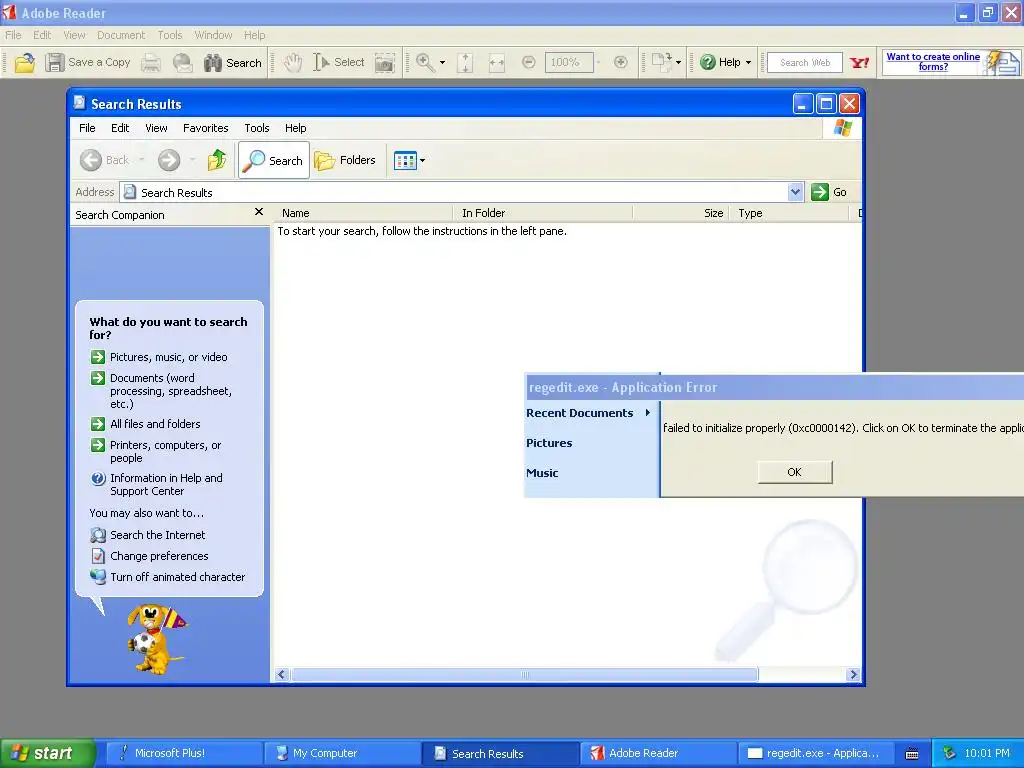Click the Windows start button

46,753
